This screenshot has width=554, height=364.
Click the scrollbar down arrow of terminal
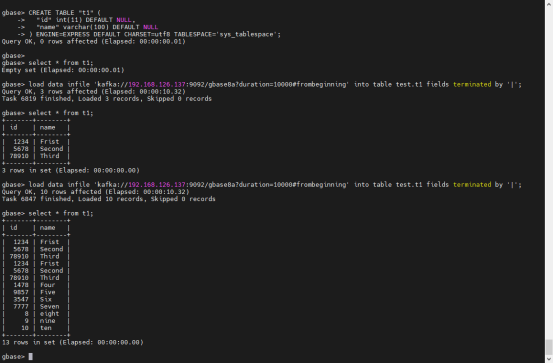click(549, 359)
